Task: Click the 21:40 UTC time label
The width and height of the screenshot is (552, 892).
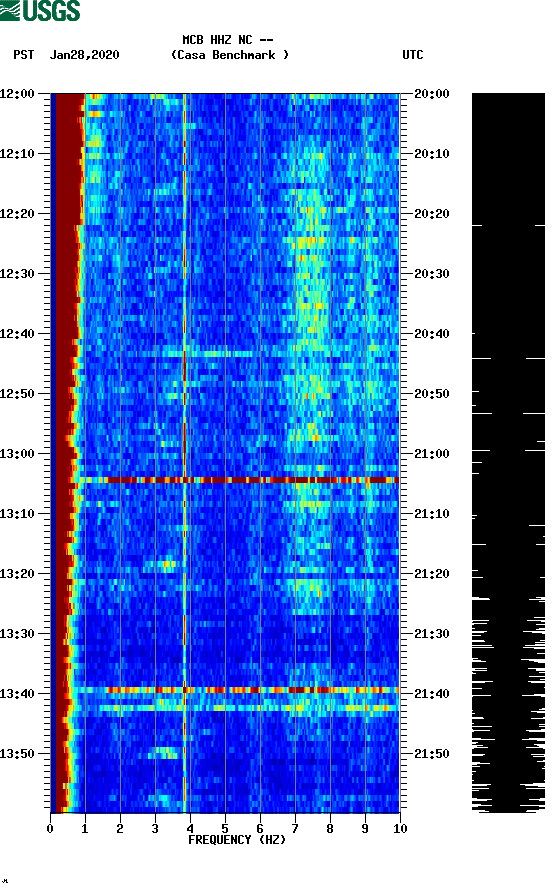Action: coord(432,694)
